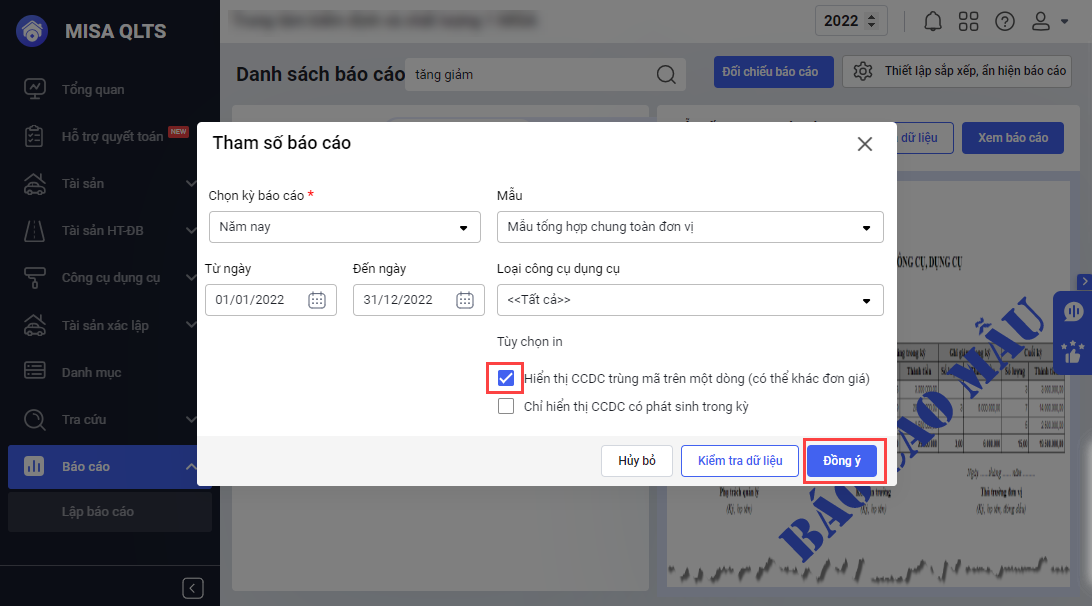Expand the right side panel arrow

click(1084, 281)
